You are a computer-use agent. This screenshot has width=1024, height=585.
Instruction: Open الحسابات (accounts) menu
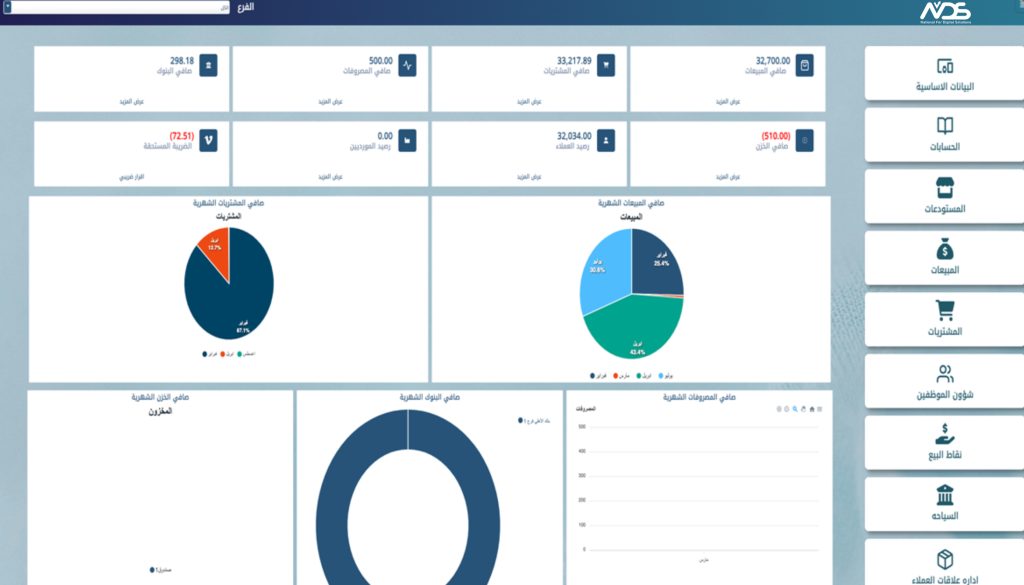click(944, 134)
